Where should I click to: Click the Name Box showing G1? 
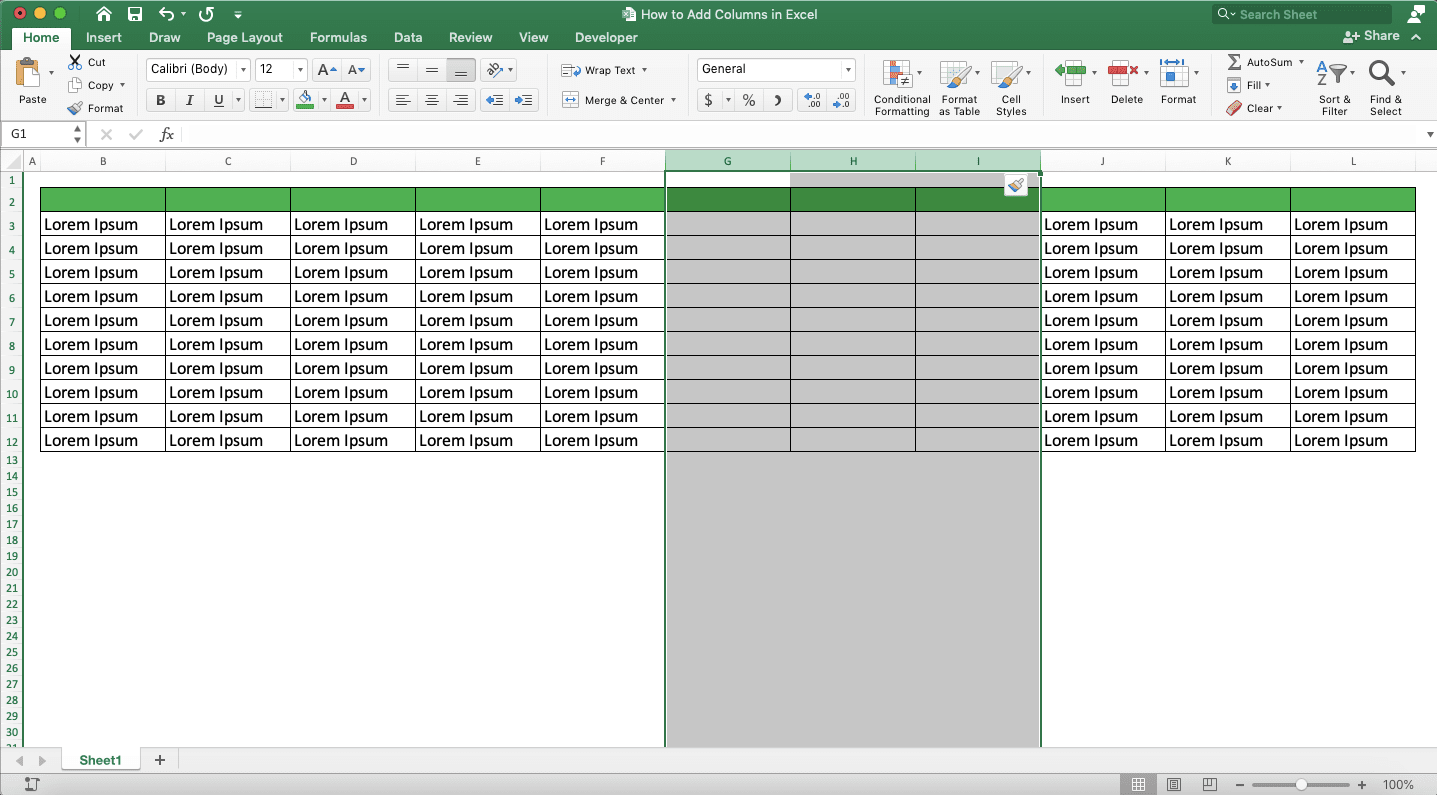[38, 134]
